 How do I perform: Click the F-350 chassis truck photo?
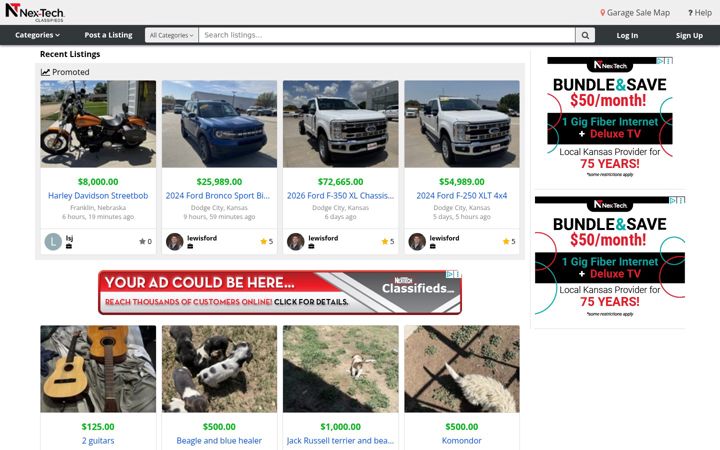click(x=341, y=124)
